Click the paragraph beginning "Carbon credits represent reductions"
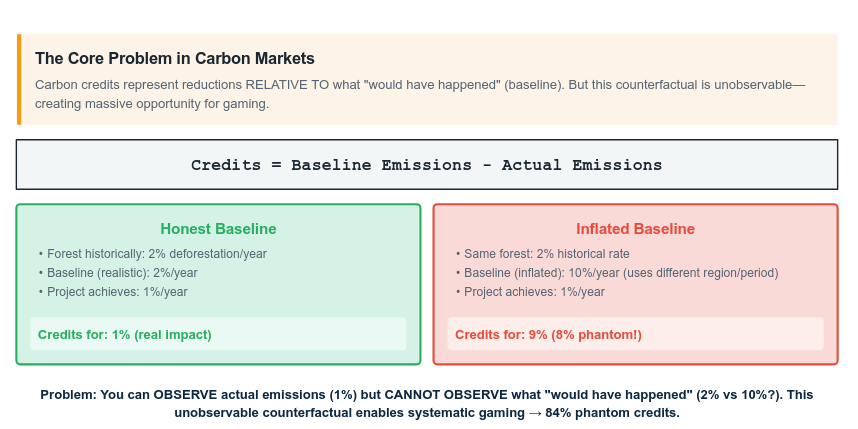 pos(419,94)
